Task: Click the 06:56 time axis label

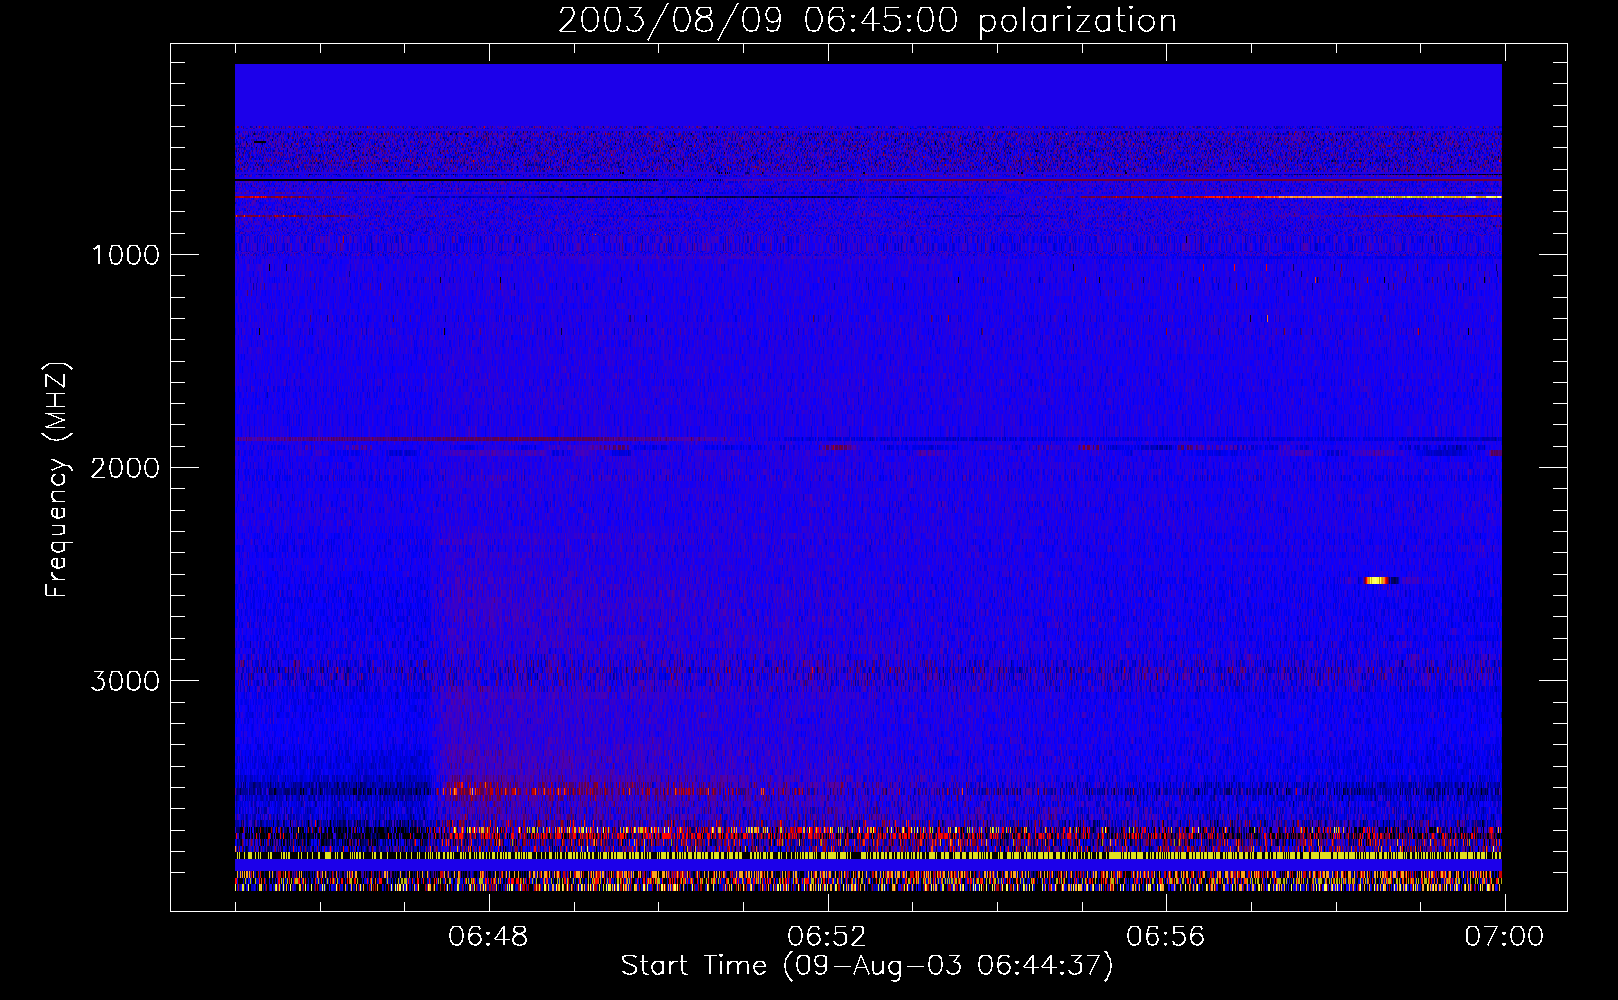Action: click(1166, 937)
